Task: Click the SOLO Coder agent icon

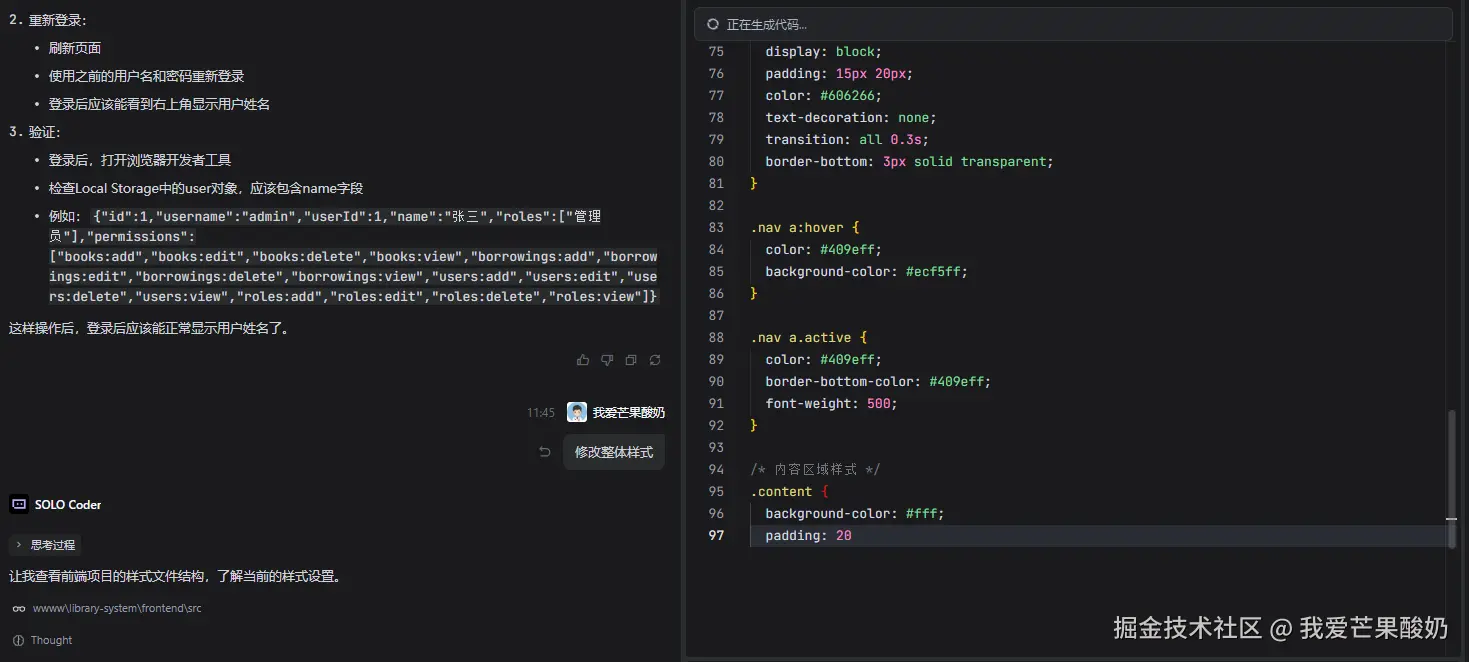Action: click(x=19, y=505)
